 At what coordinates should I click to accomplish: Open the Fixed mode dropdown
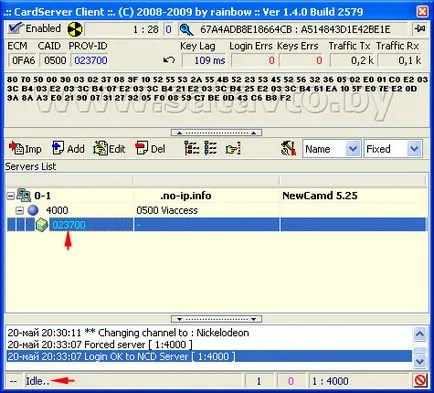pos(414,149)
